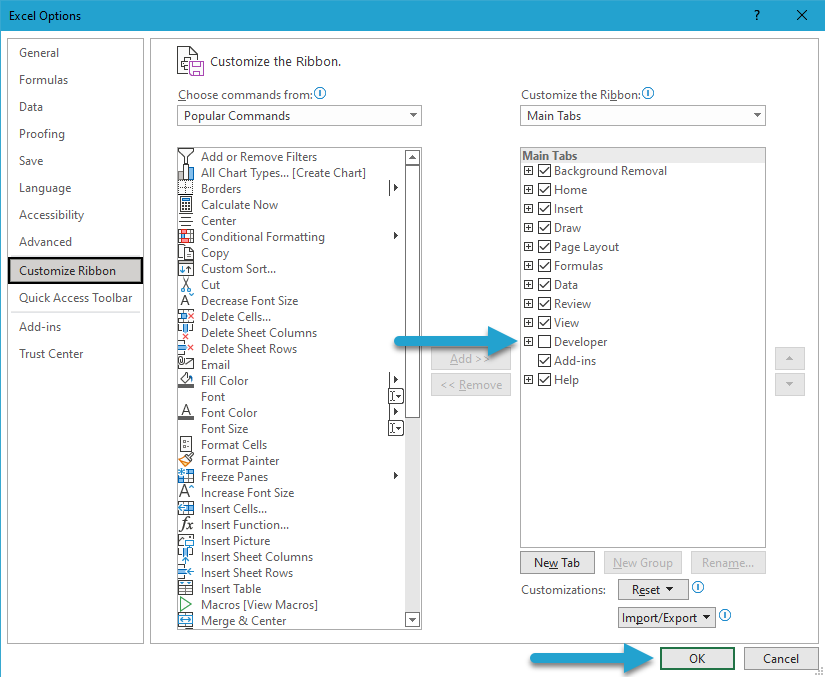This screenshot has width=825, height=677.
Task: Click the Borders command icon
Action: click(x=186, y=189)
